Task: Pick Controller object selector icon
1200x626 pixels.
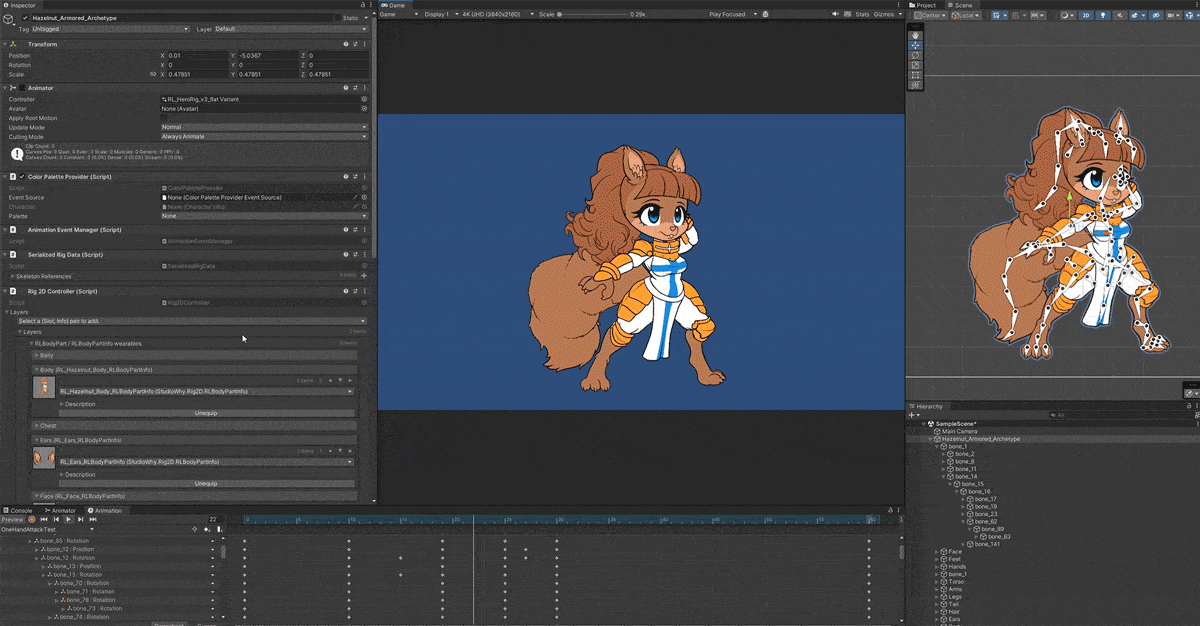Action: (364, 99)
